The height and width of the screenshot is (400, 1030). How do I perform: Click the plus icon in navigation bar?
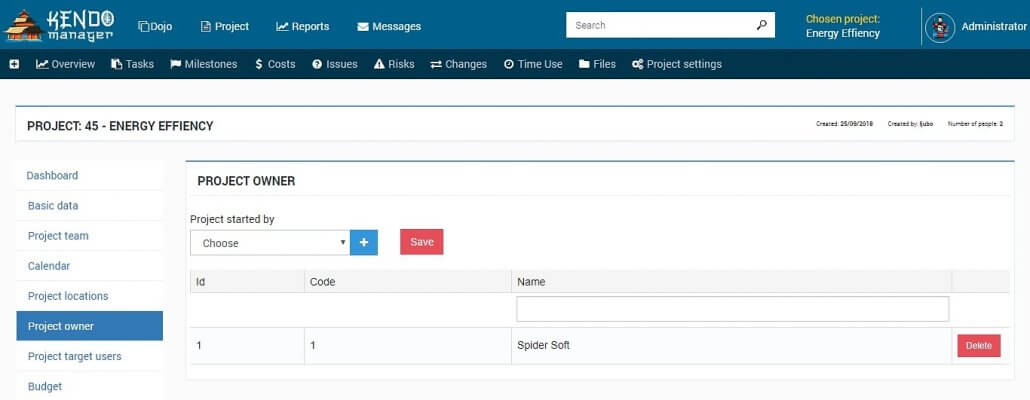point(15,64)
